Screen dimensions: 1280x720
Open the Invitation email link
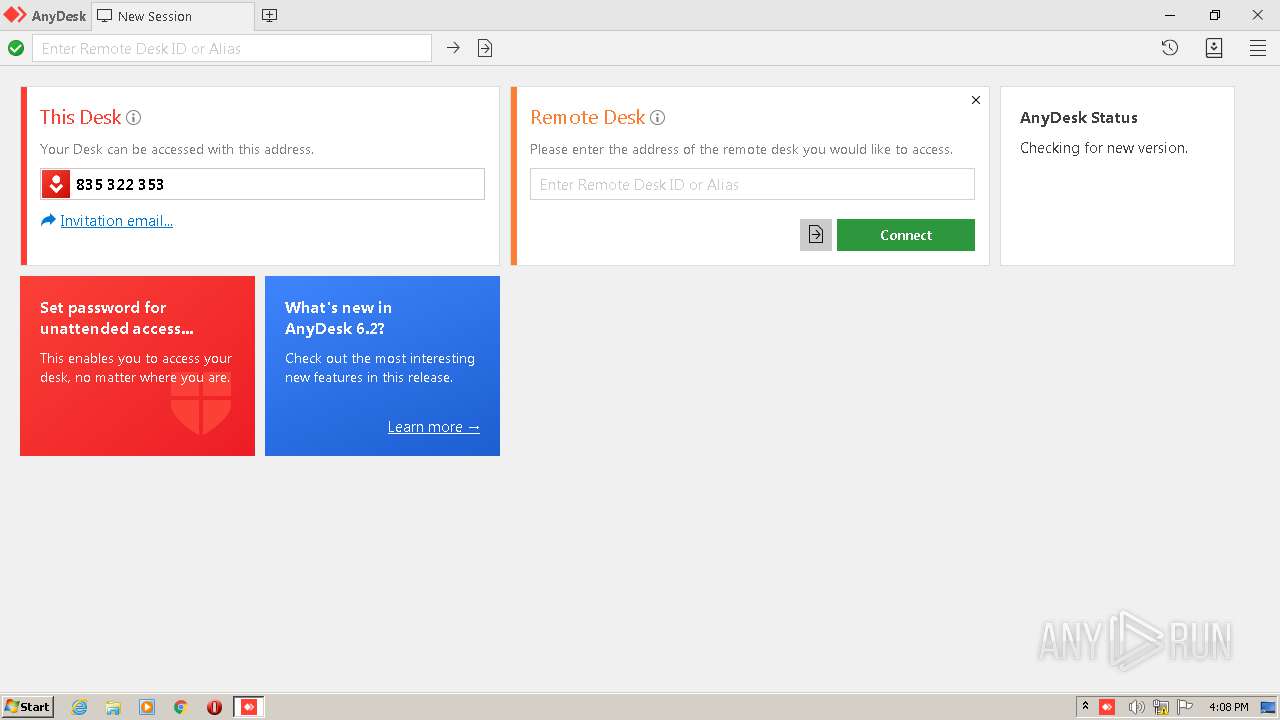(116, 221)
